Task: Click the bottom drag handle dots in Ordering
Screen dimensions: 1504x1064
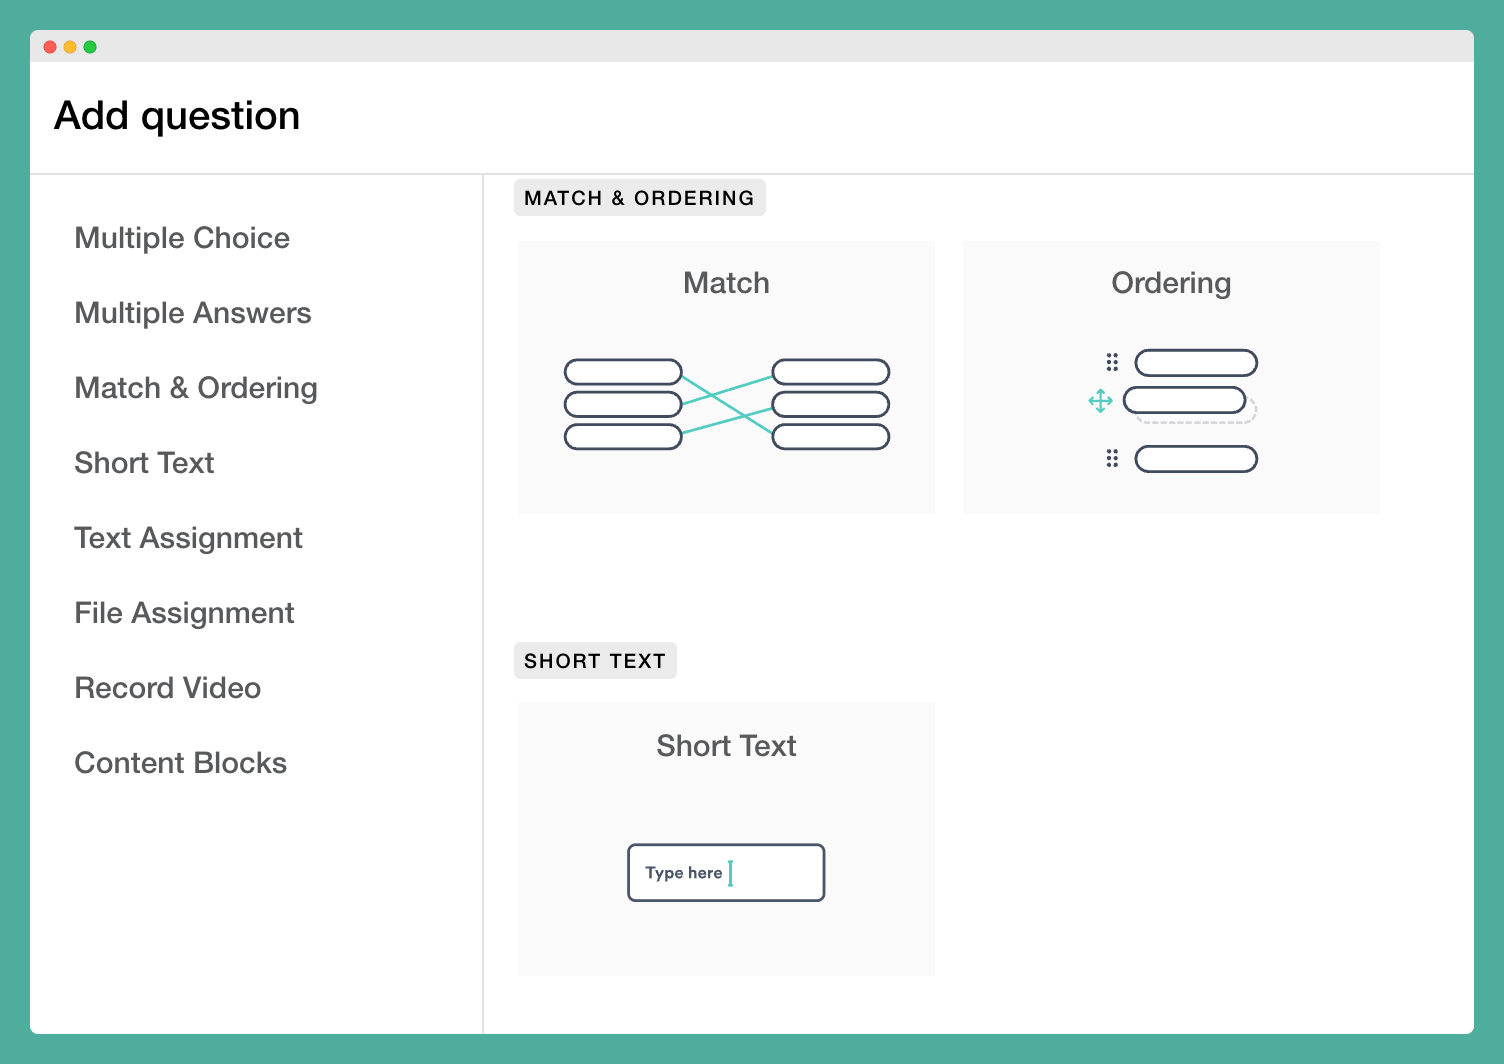Action: [x=1112, y=459]
